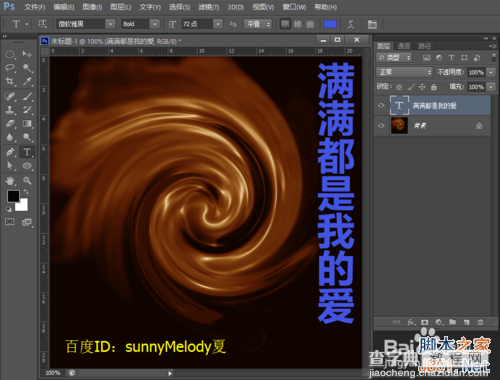Screen dimensions: 500x380
Task: Toggle lock transparent pixels
Action: point(399,87)
